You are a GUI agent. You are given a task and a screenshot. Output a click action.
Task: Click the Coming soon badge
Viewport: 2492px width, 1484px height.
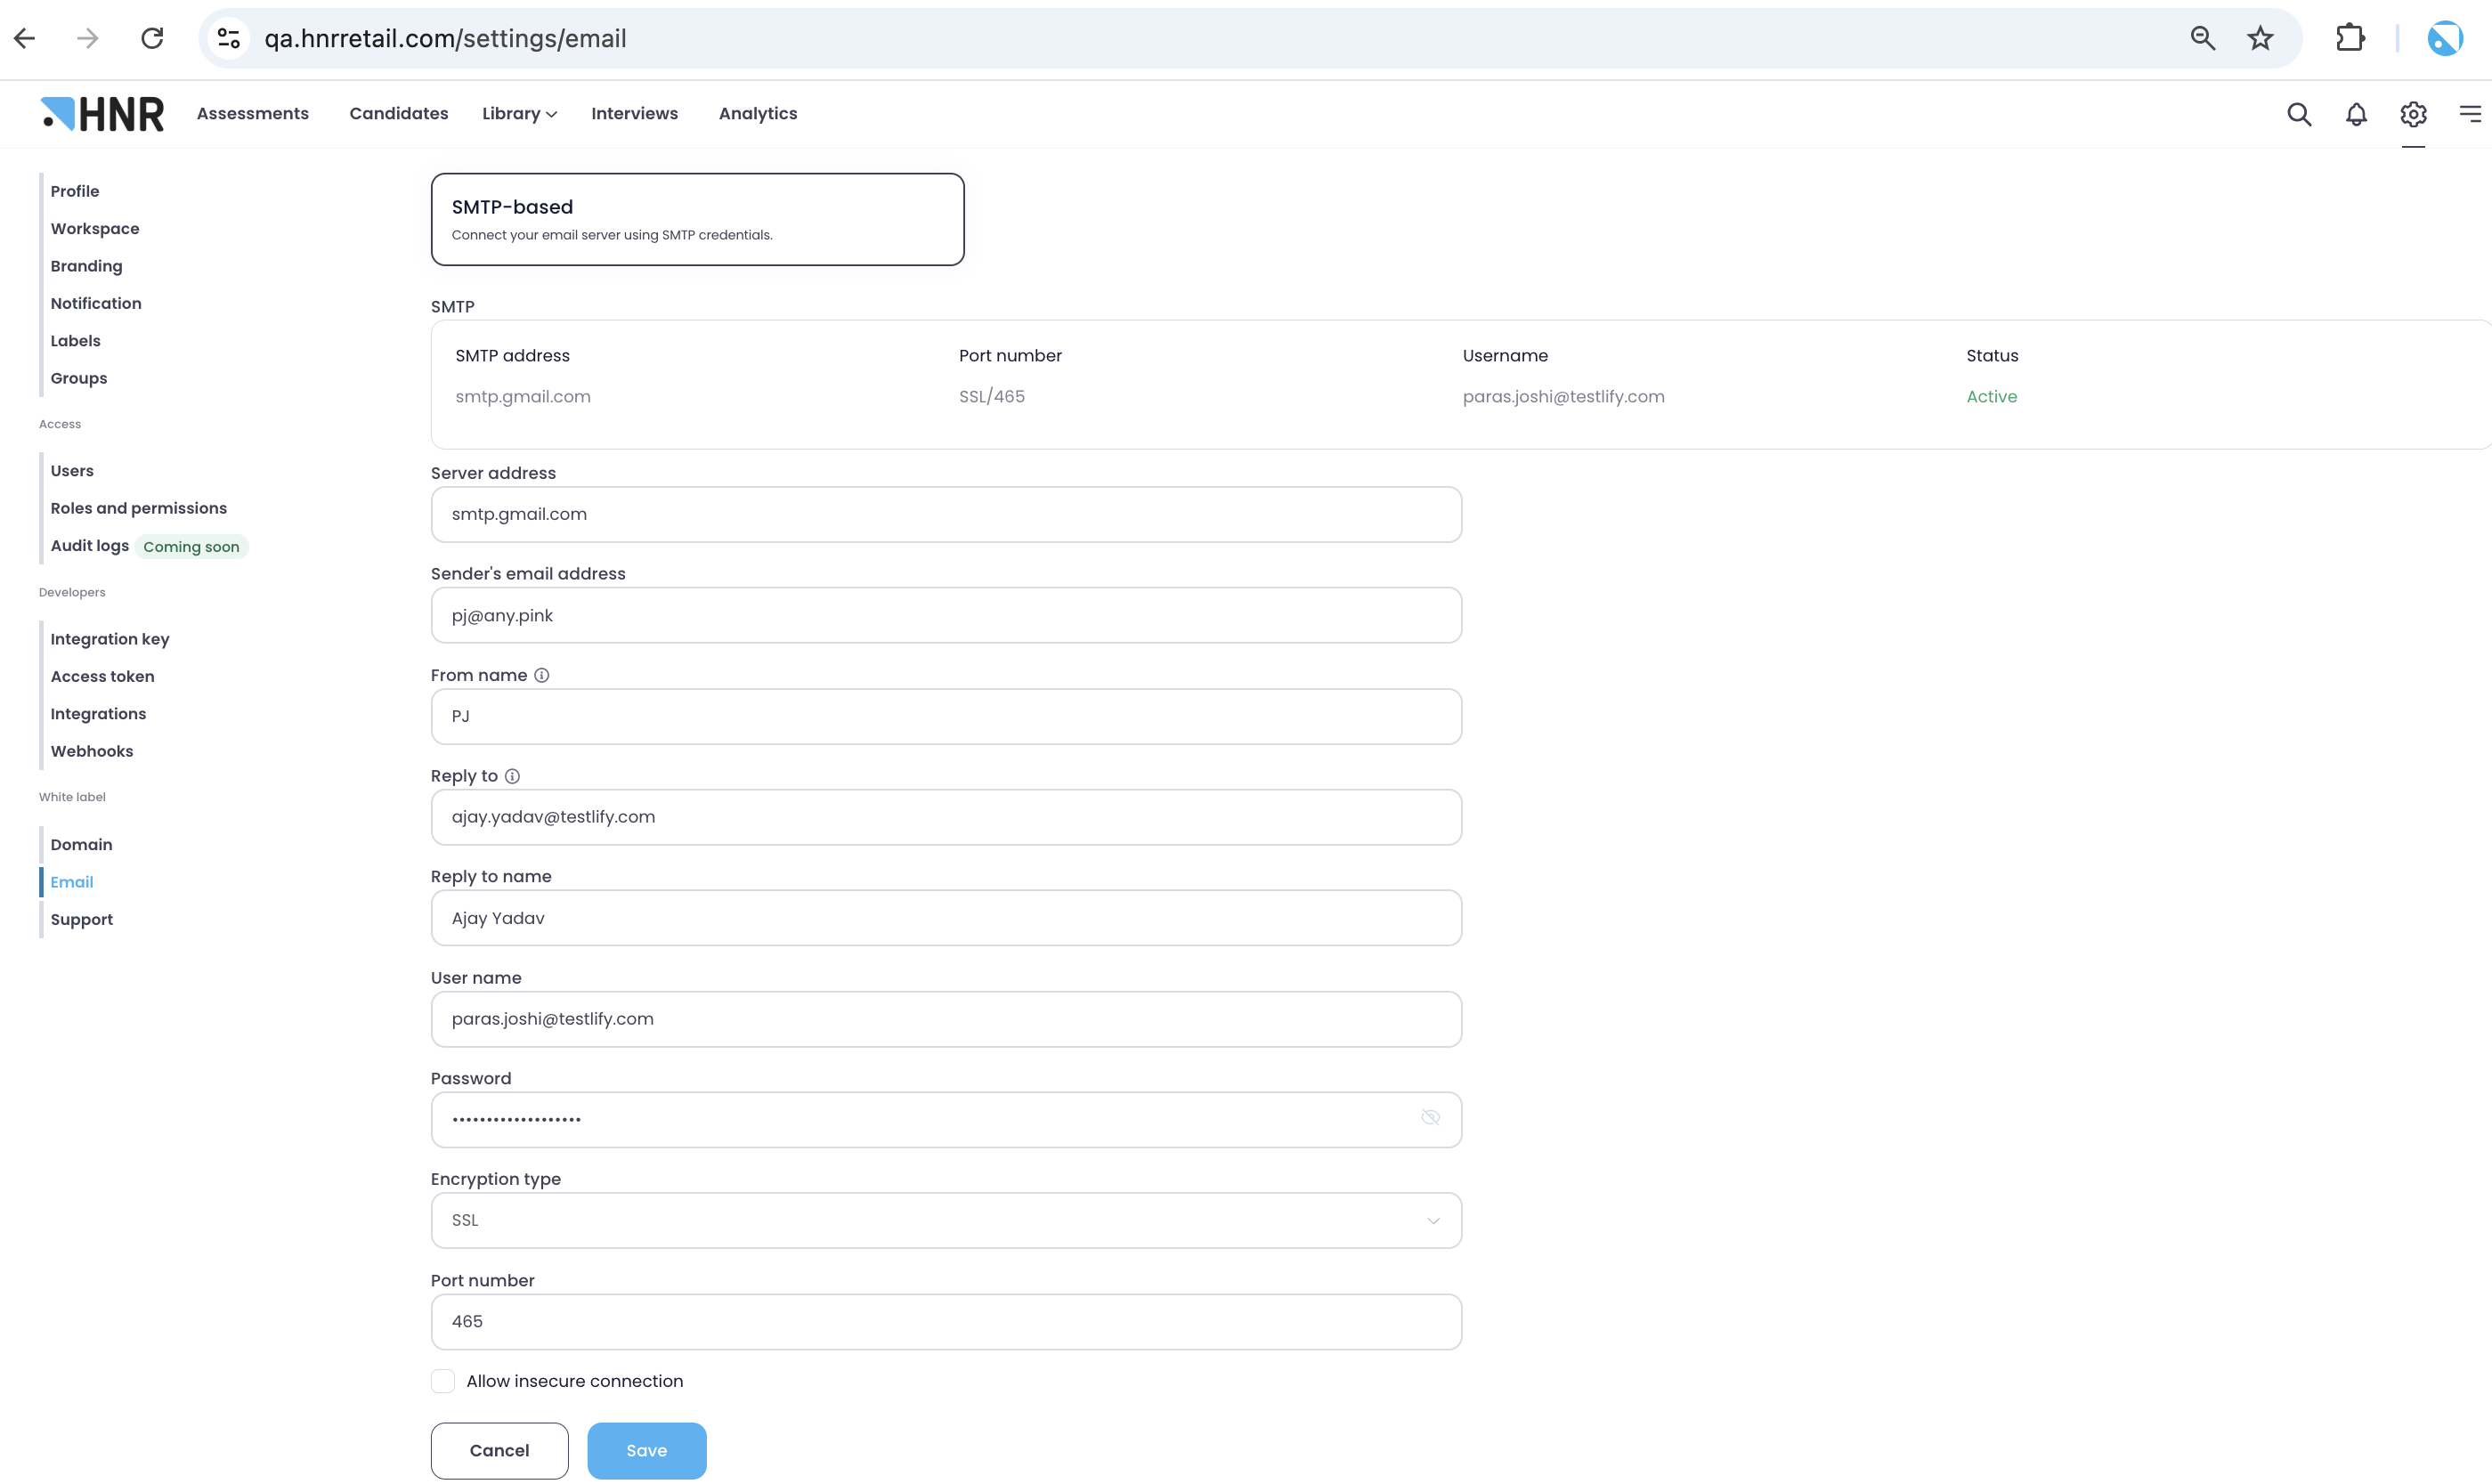tap(191, 547)
